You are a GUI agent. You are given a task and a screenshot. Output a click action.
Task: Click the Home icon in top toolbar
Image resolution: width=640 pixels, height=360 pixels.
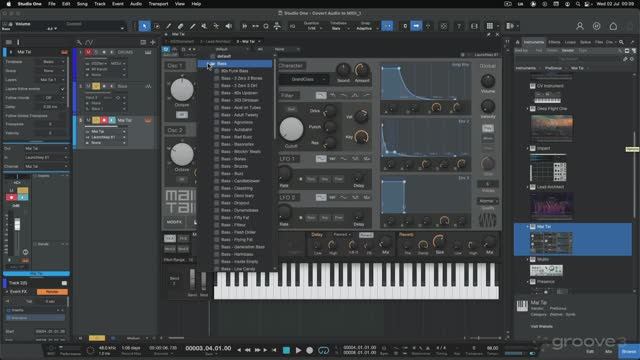(x=613, y=26)
